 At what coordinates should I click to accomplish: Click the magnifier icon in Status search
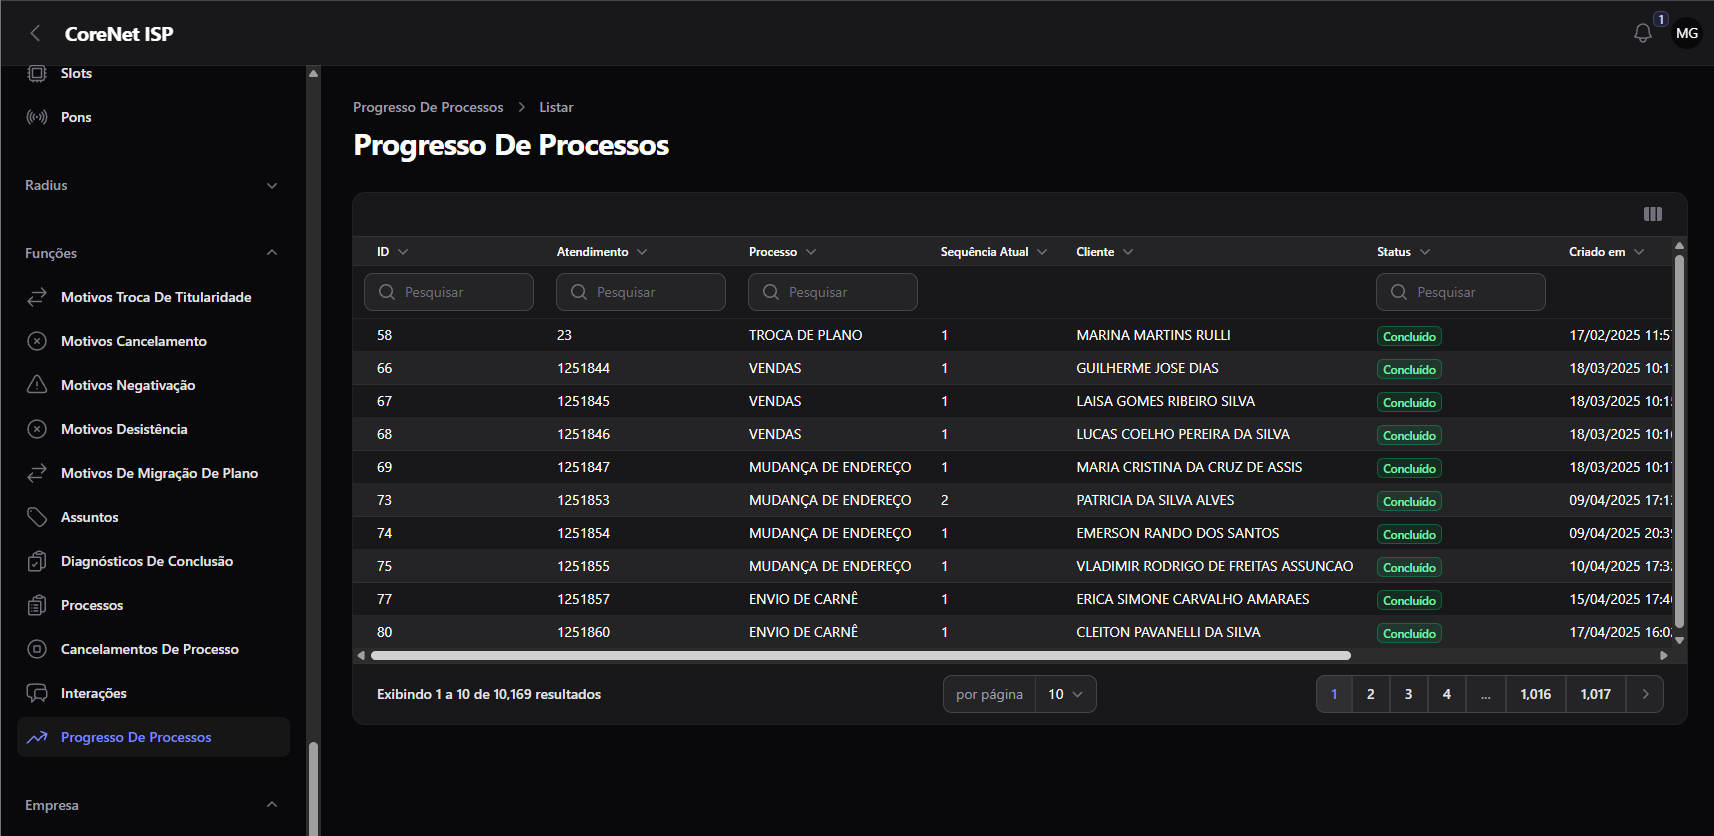pyautogui.click(x=1399, y=292)
